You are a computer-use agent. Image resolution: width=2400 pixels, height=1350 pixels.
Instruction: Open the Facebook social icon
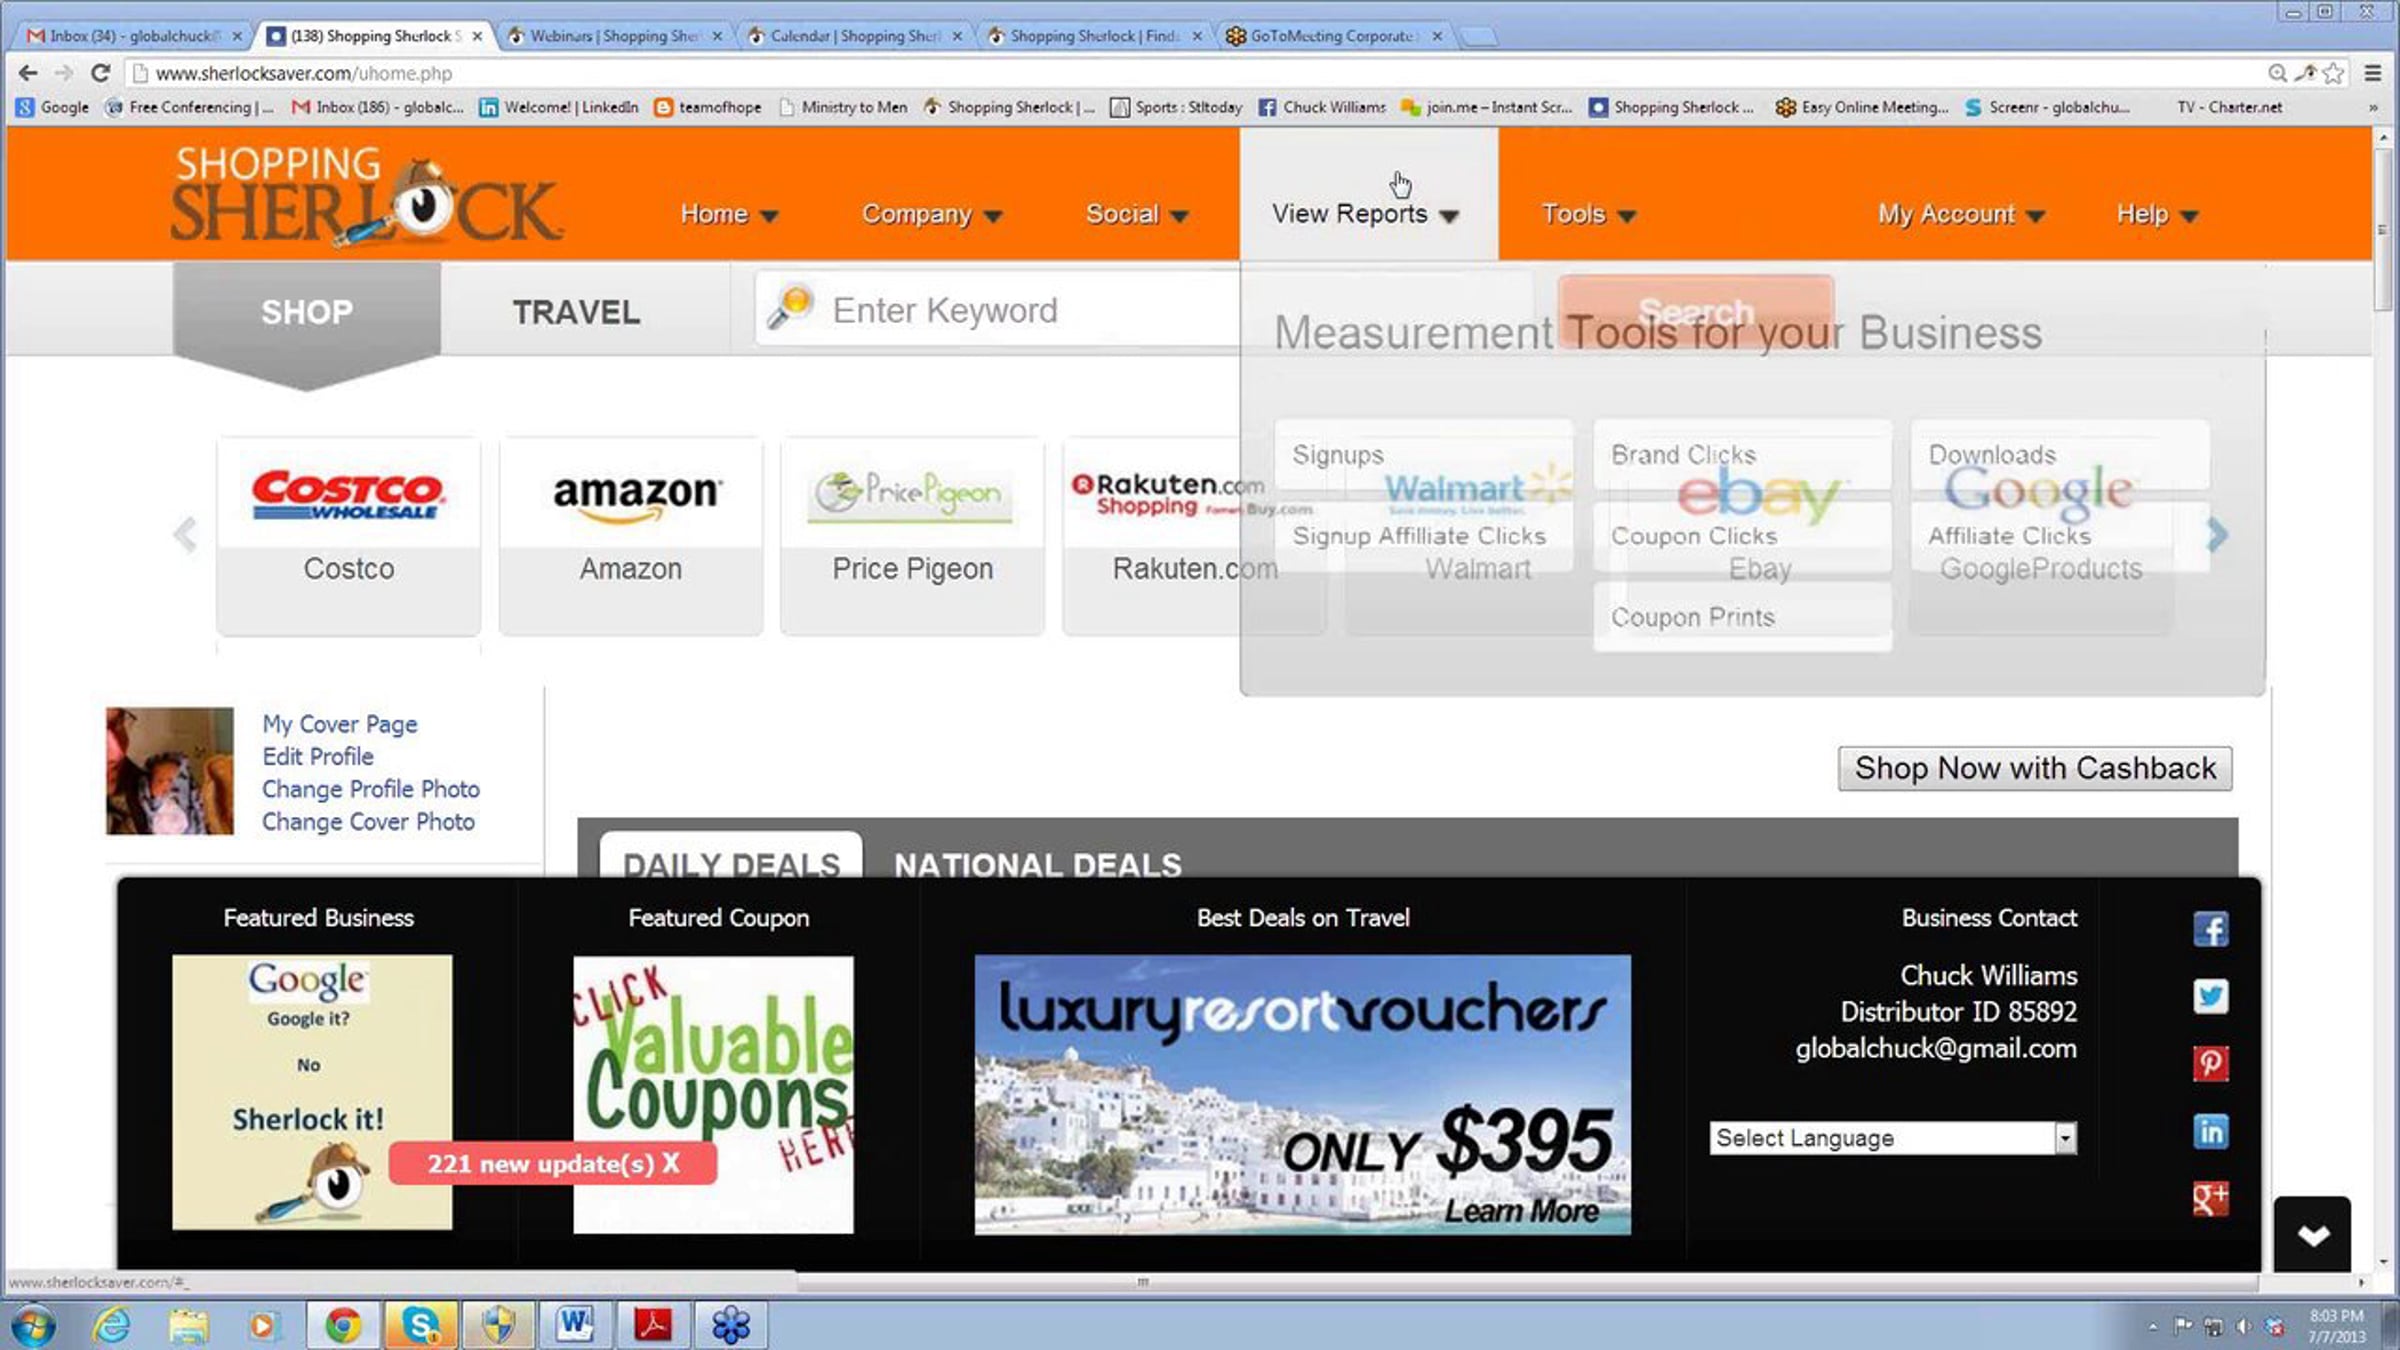pyautogui.click(x=2210, y=929)
